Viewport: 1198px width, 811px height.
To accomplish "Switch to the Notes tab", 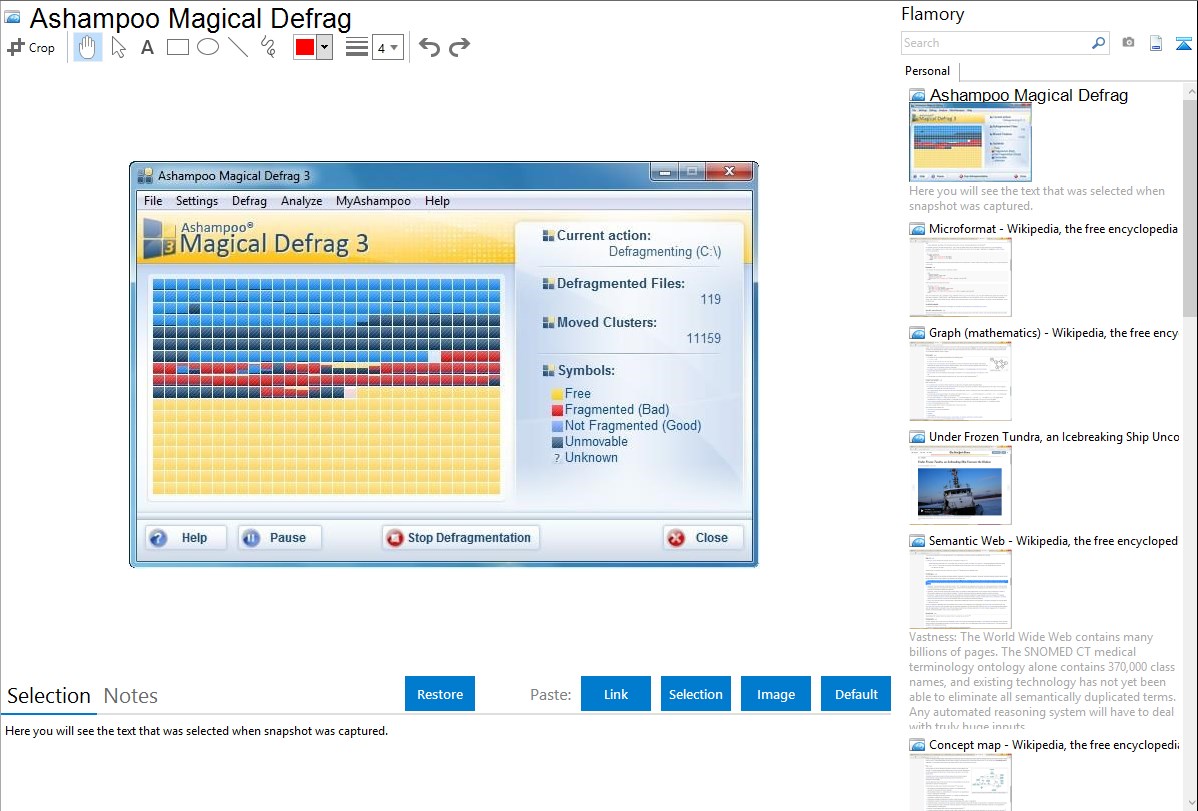I will 131,696.
